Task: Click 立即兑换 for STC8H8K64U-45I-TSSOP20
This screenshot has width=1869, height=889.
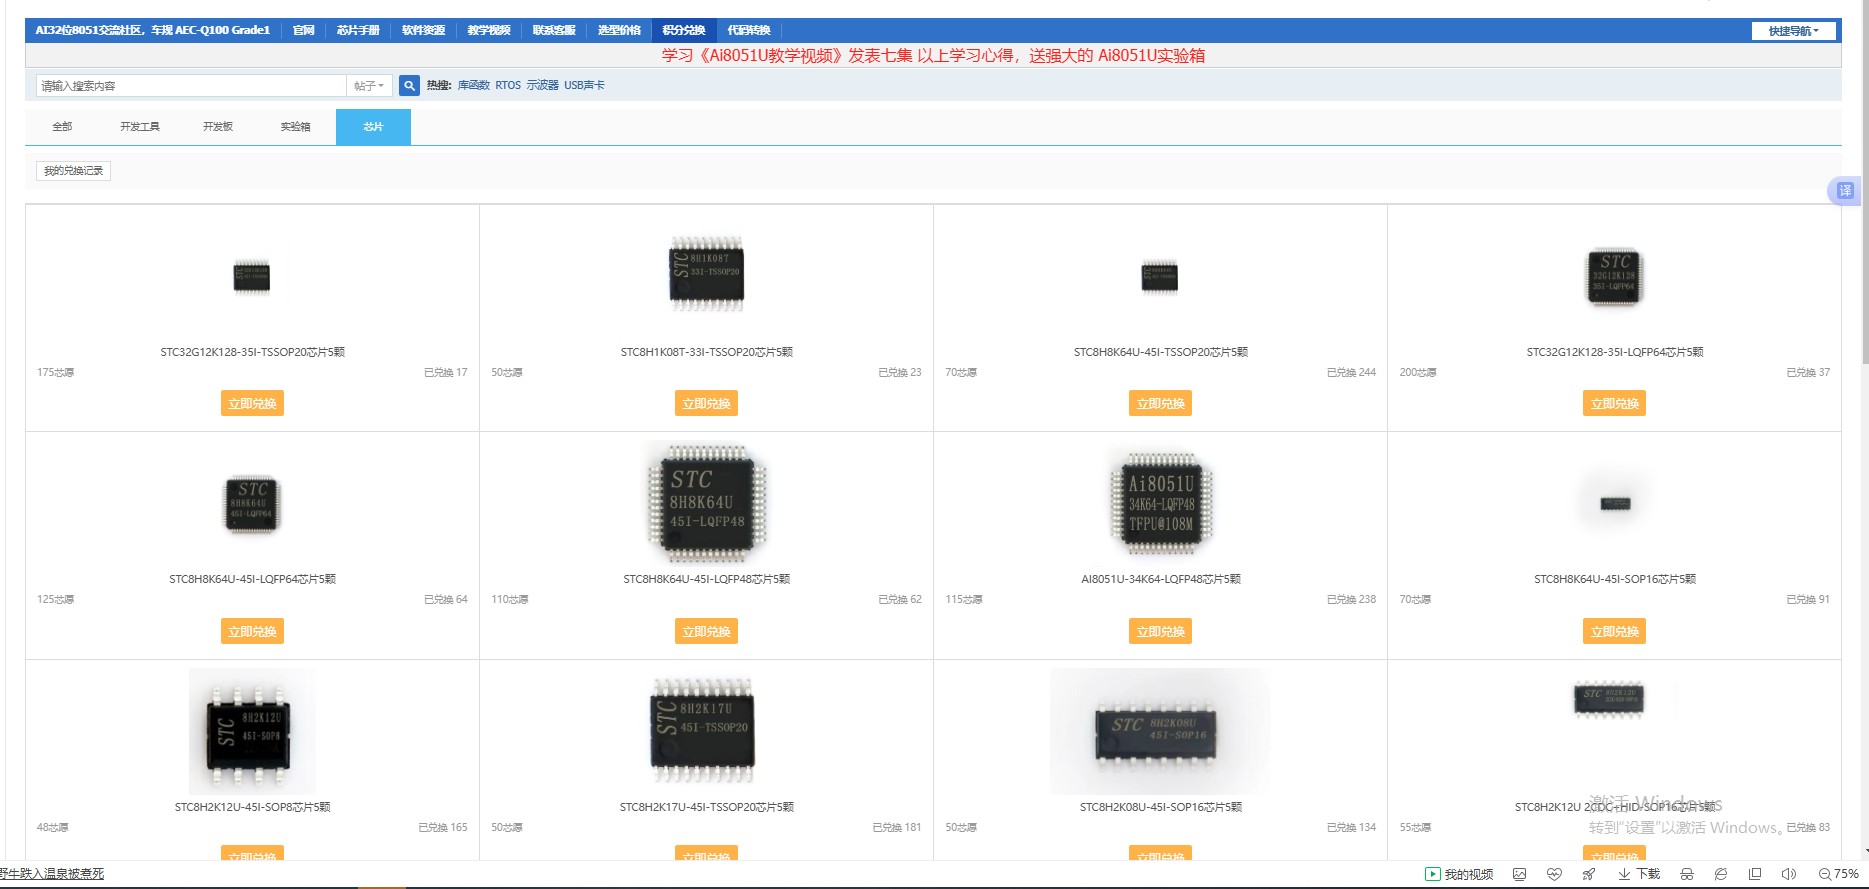Action: pos(1160,404)
